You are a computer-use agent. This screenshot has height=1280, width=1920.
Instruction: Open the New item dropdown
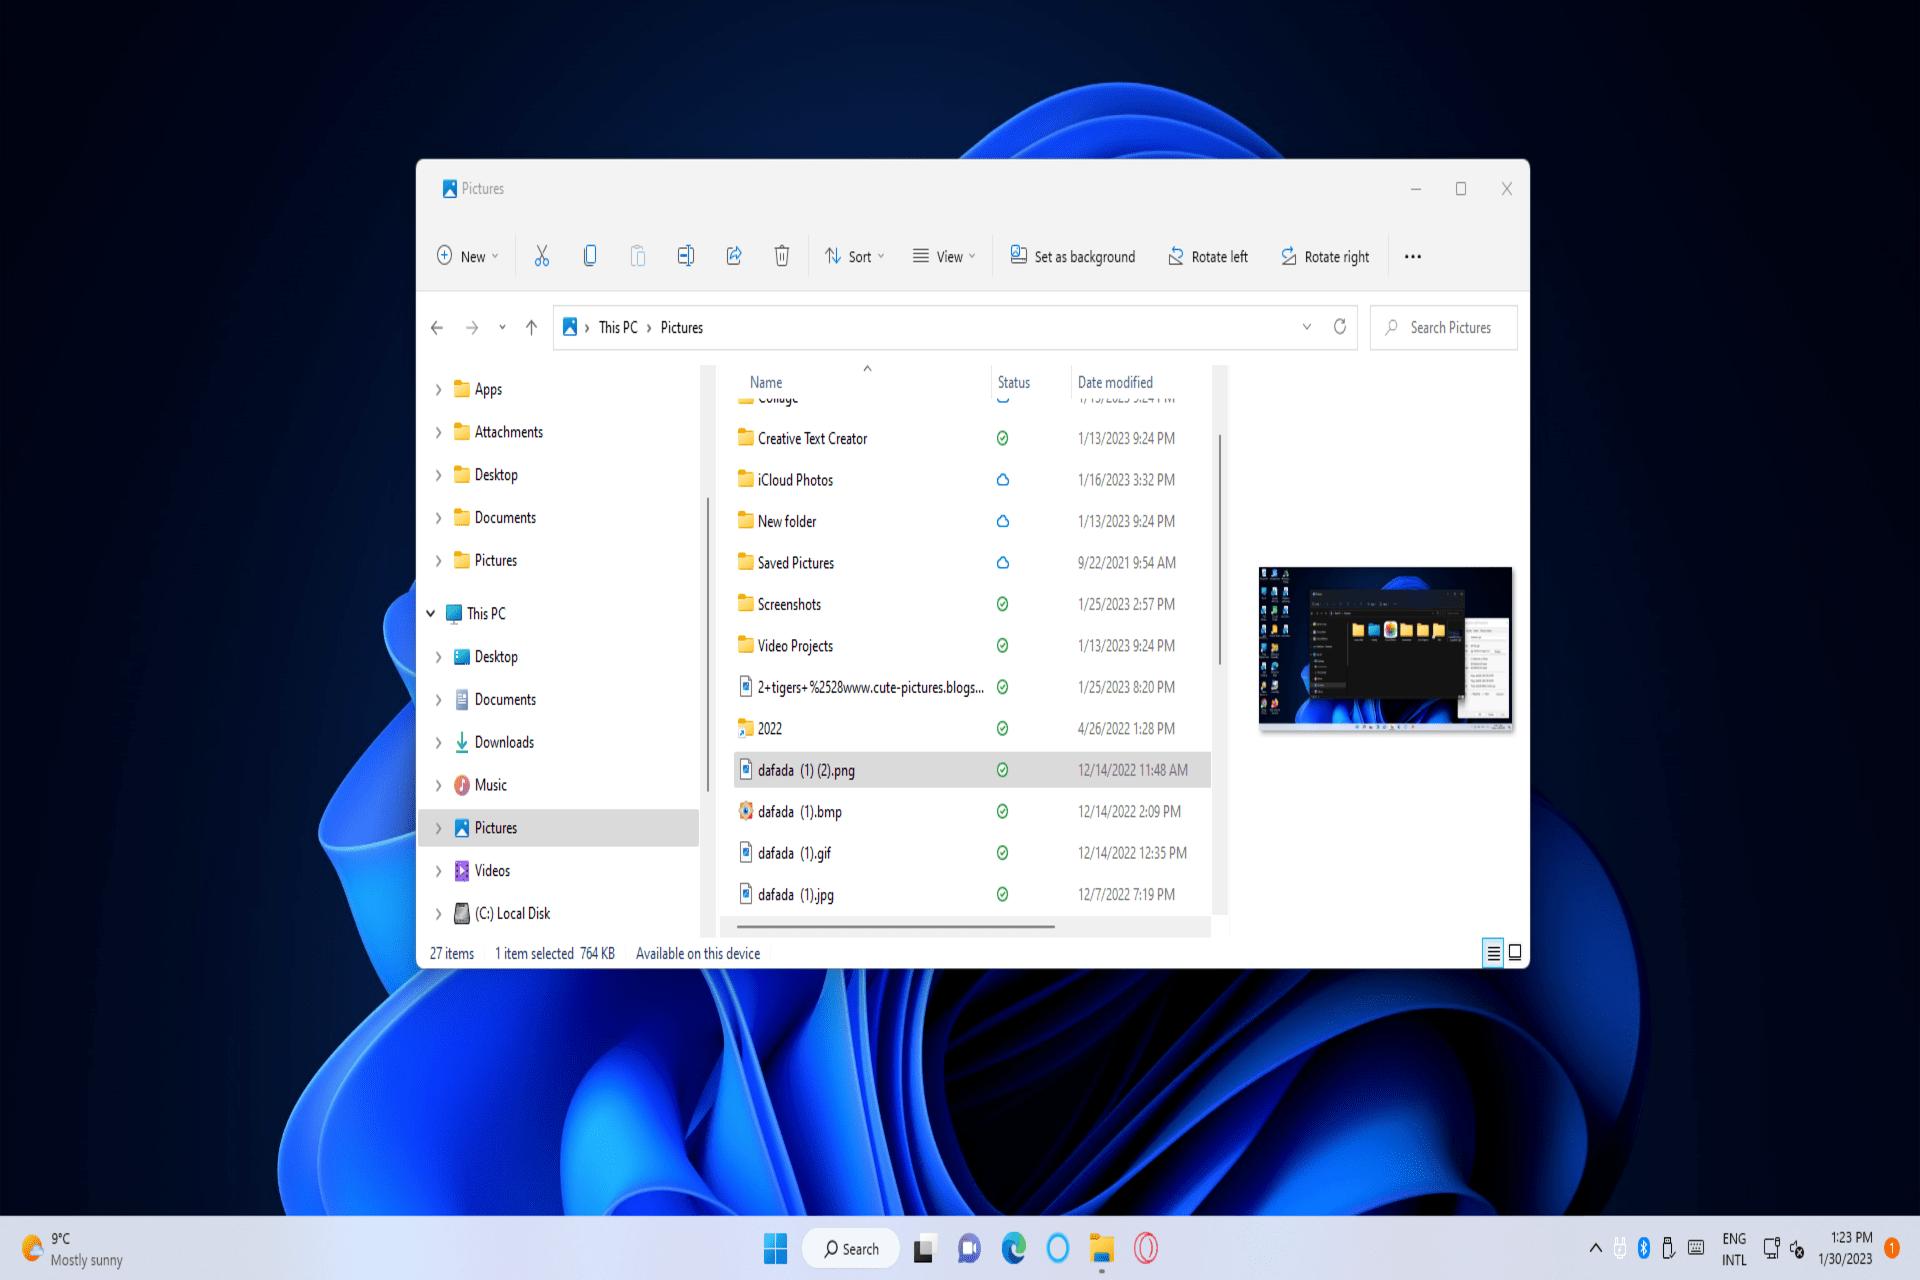[467, 256]
